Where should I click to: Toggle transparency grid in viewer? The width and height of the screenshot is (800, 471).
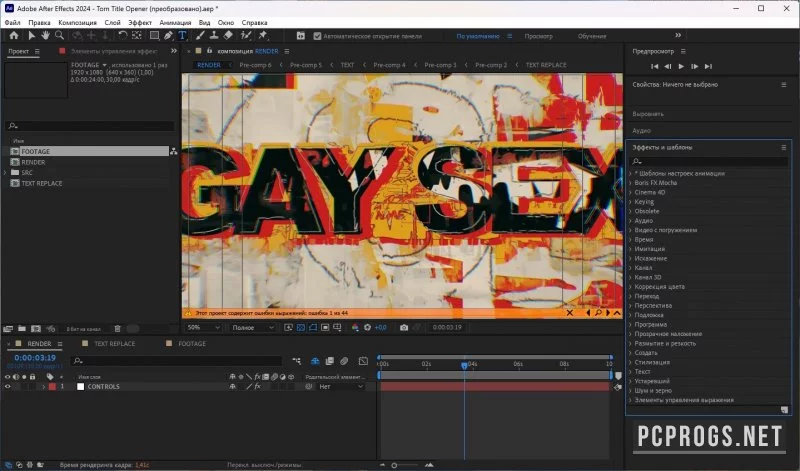(x=301, y=328)
